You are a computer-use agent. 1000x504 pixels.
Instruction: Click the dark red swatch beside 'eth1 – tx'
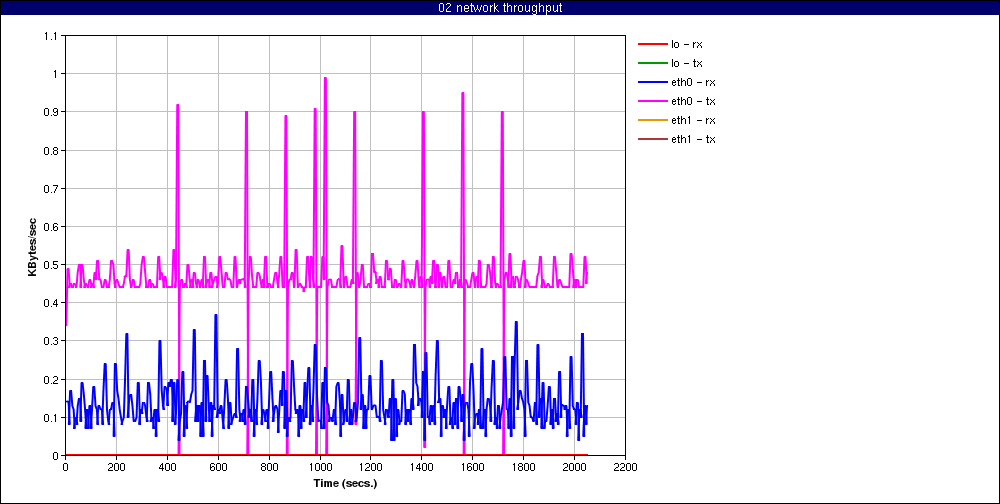(651, 139)
